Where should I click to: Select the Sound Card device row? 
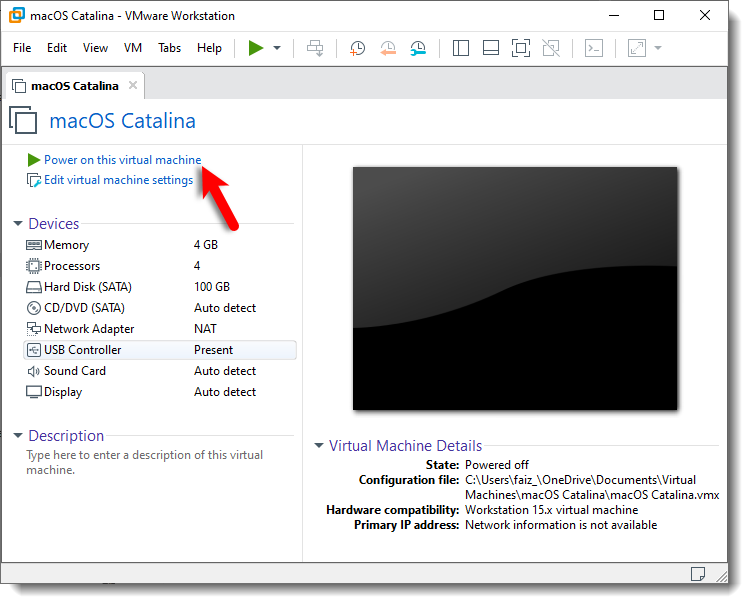click(x=160, y=371)
